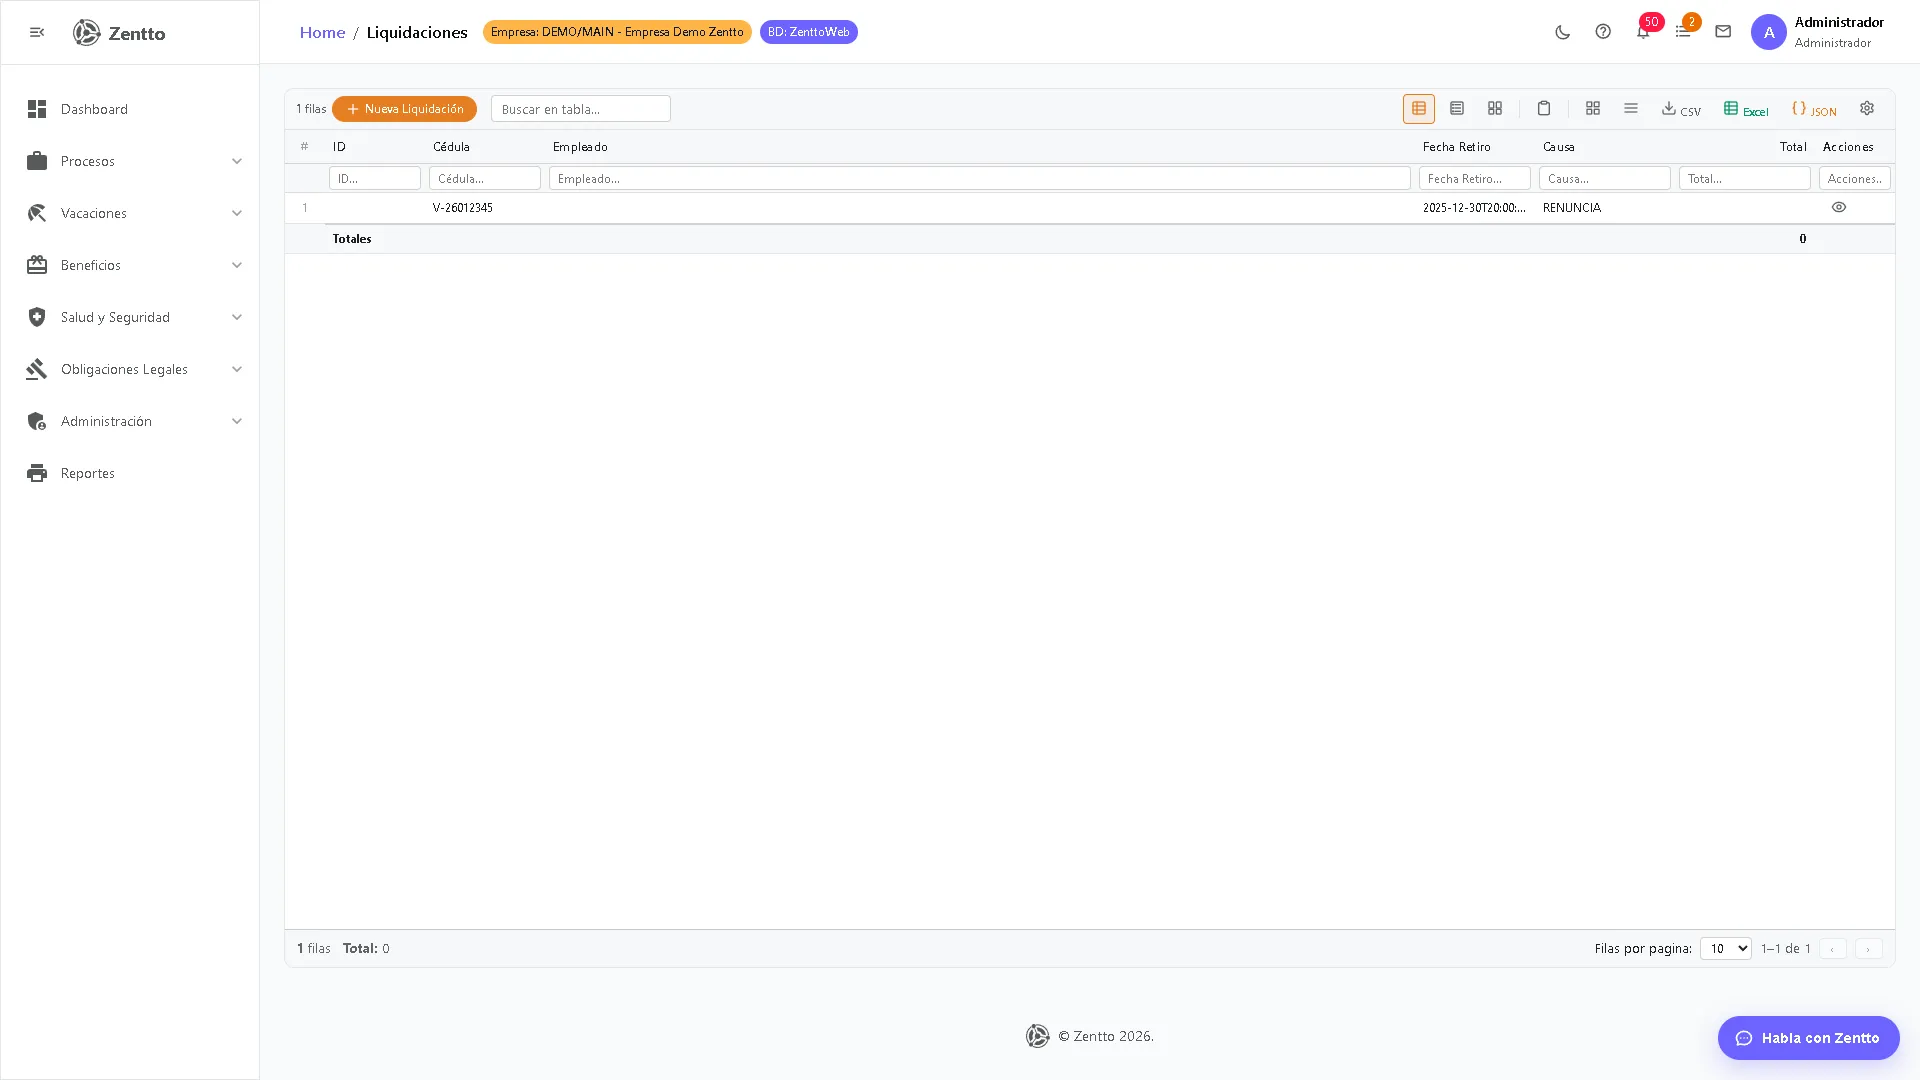Screen dimensions: 1920x1080
Task: Open the Salud y Seguridad menu item
Action: tap(130, 317)
